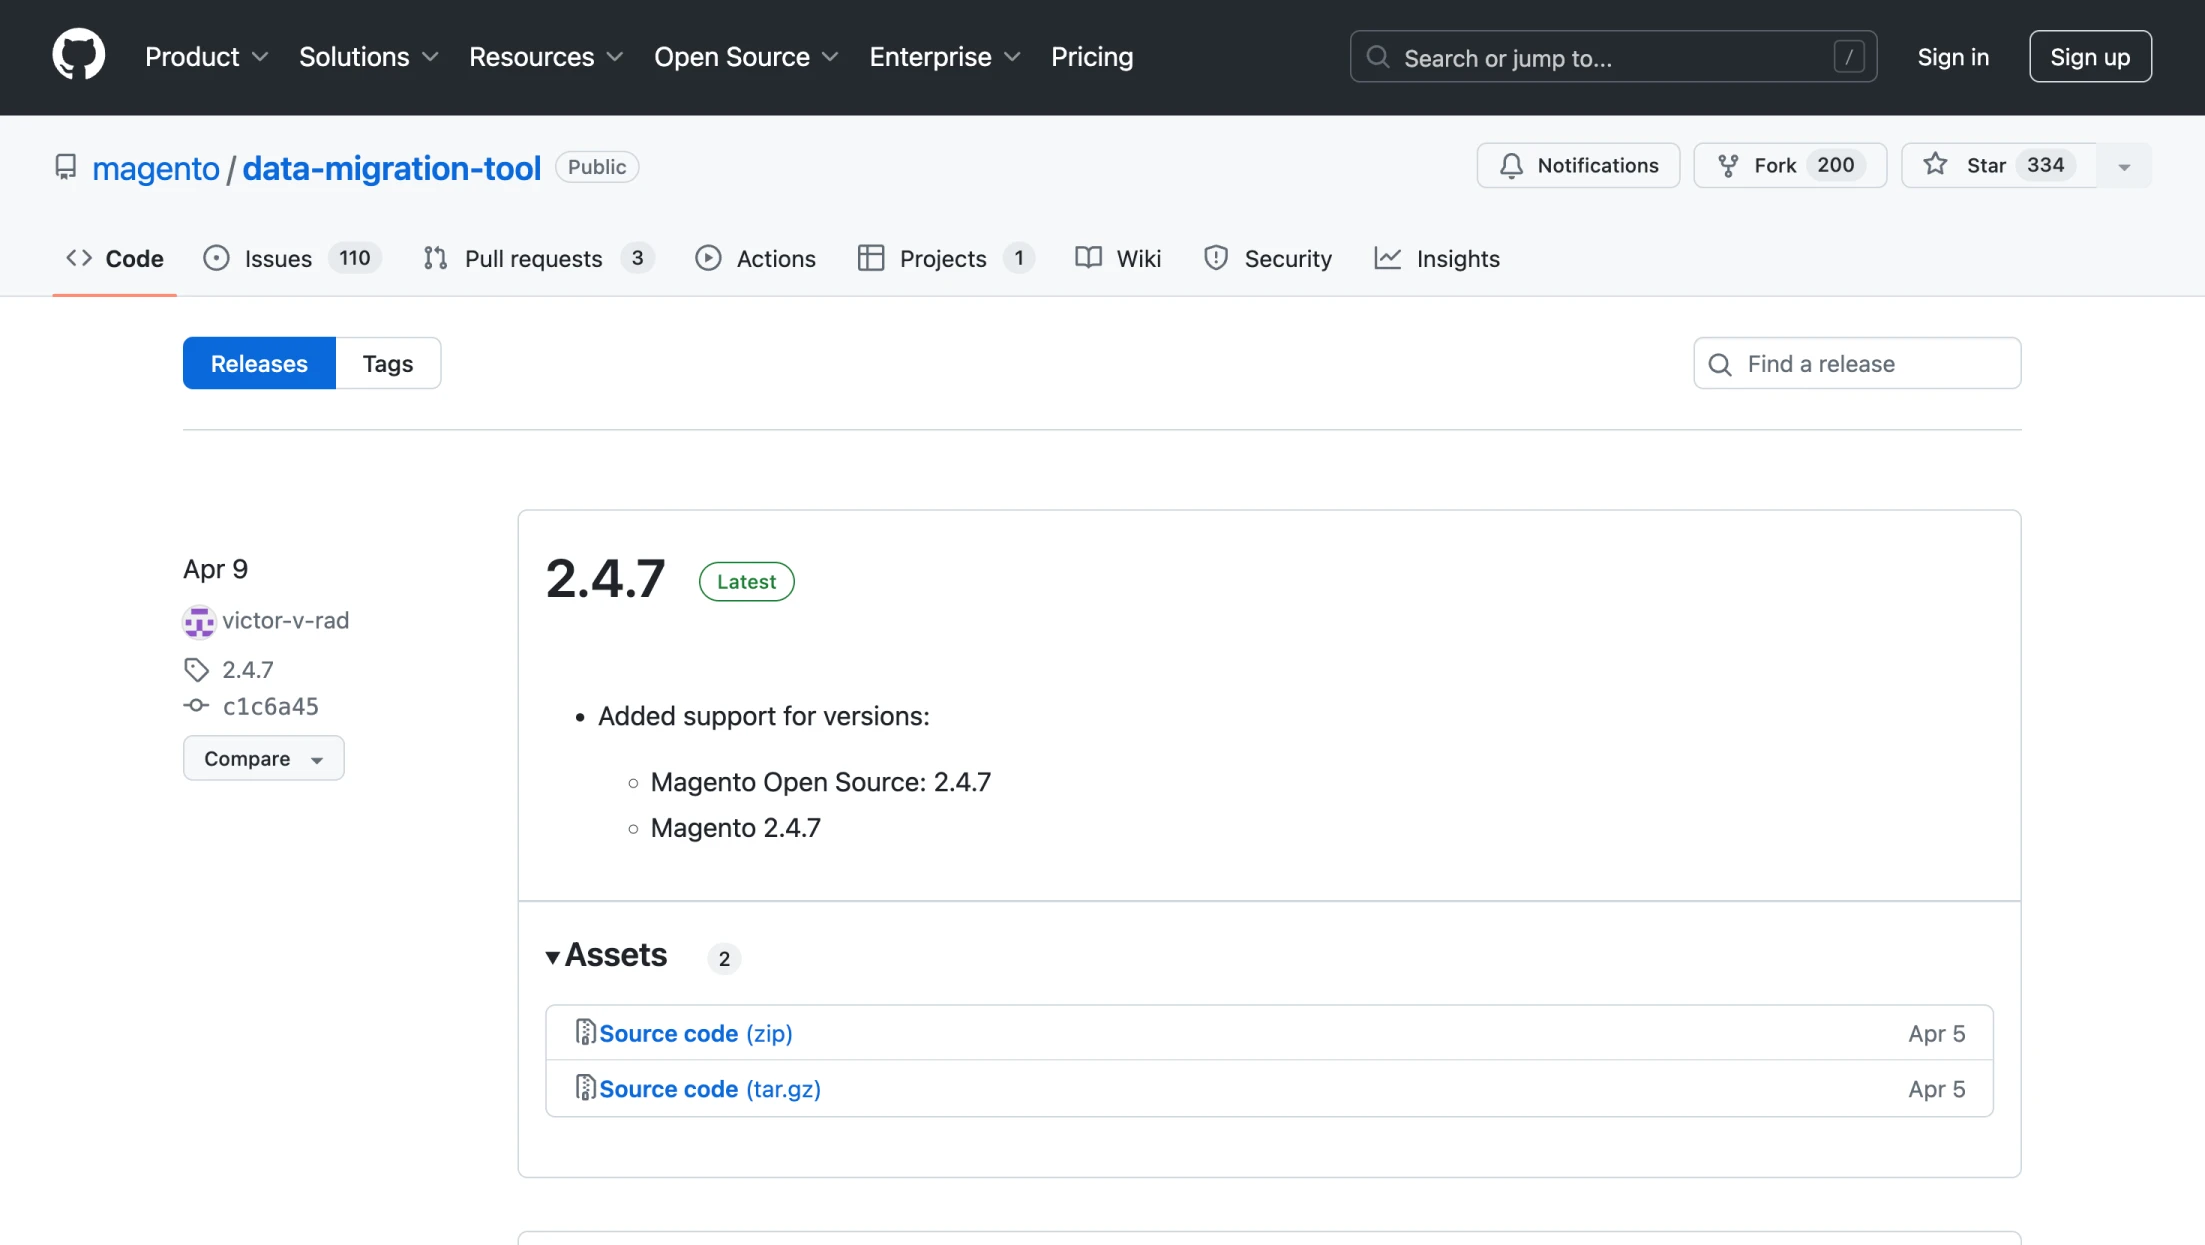Click the GitHub octocat logo
Screen dimensions: 2205x1245
pyautogui.click(x=78, y=56)
